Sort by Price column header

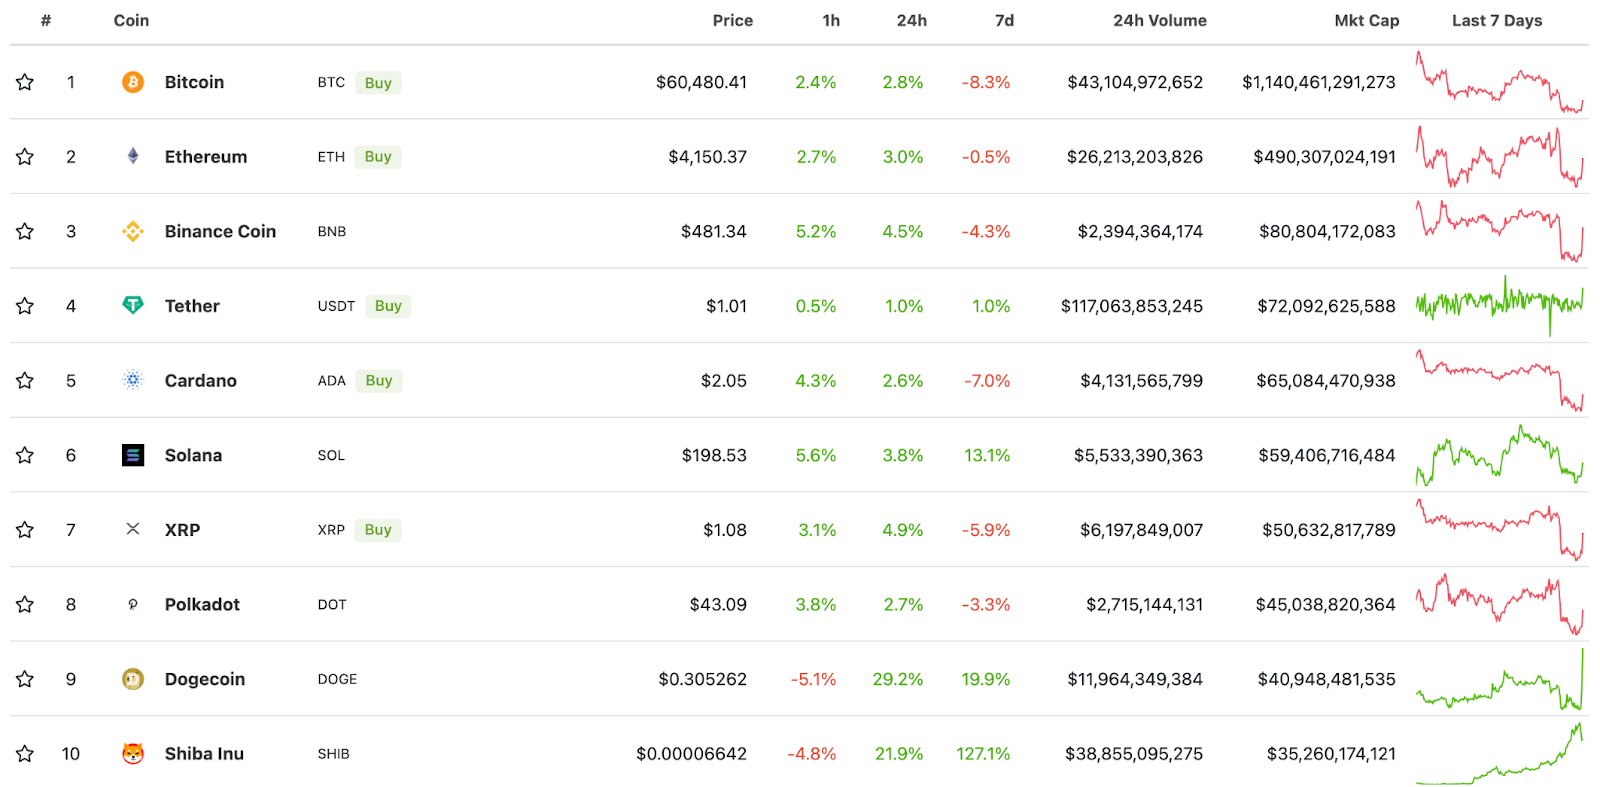click(x=733, y=20)
